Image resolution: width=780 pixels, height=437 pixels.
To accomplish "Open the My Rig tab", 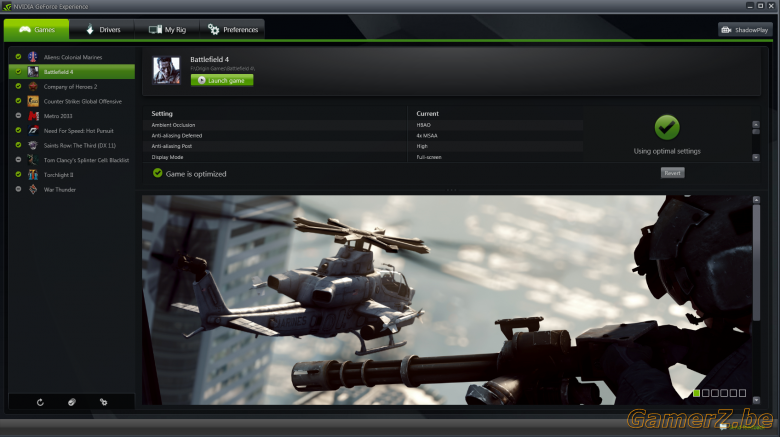I will [x=167, y=29].
